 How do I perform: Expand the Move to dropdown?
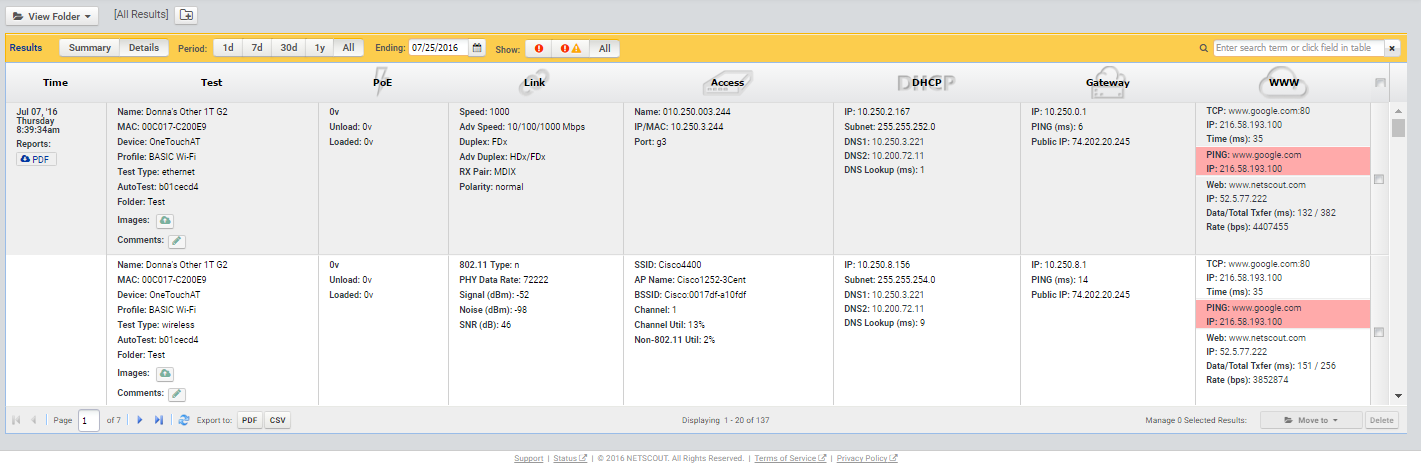point(1310,420)
